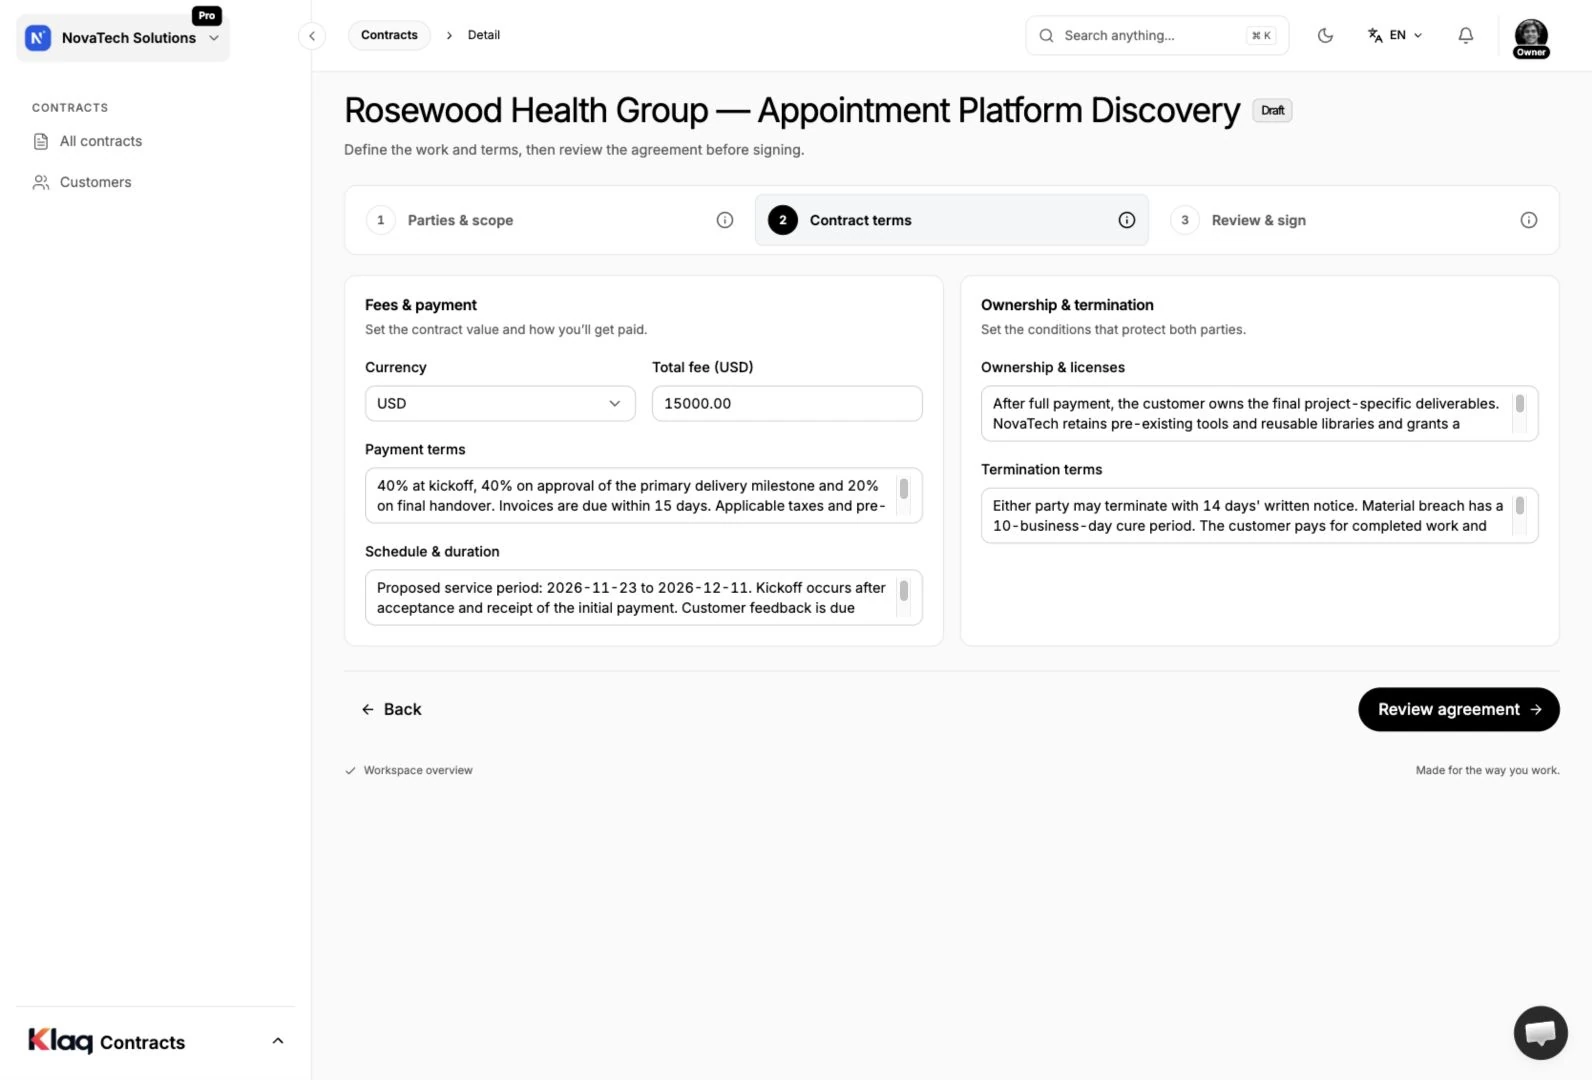The width and height of the screenshot is (1592, 1080).
Task: Click the search magnifier icon
Action: 1046,36
